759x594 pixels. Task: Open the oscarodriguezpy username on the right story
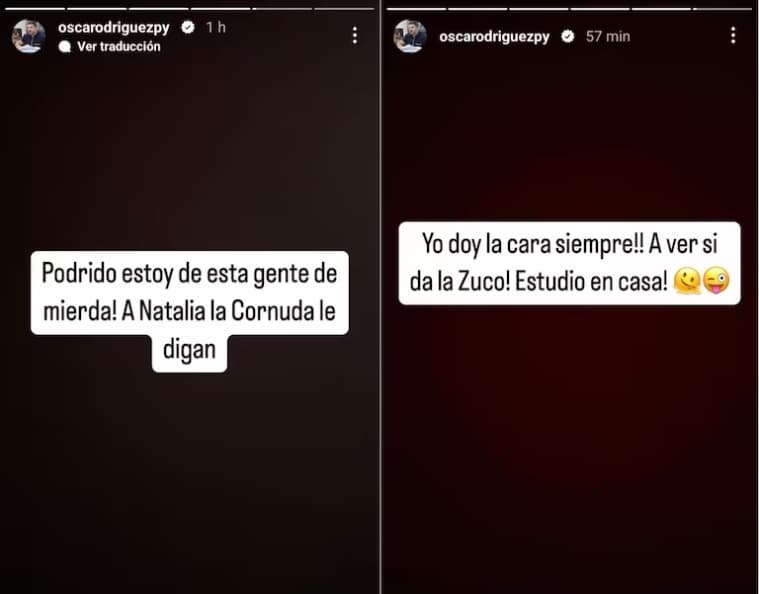(494, 37)
